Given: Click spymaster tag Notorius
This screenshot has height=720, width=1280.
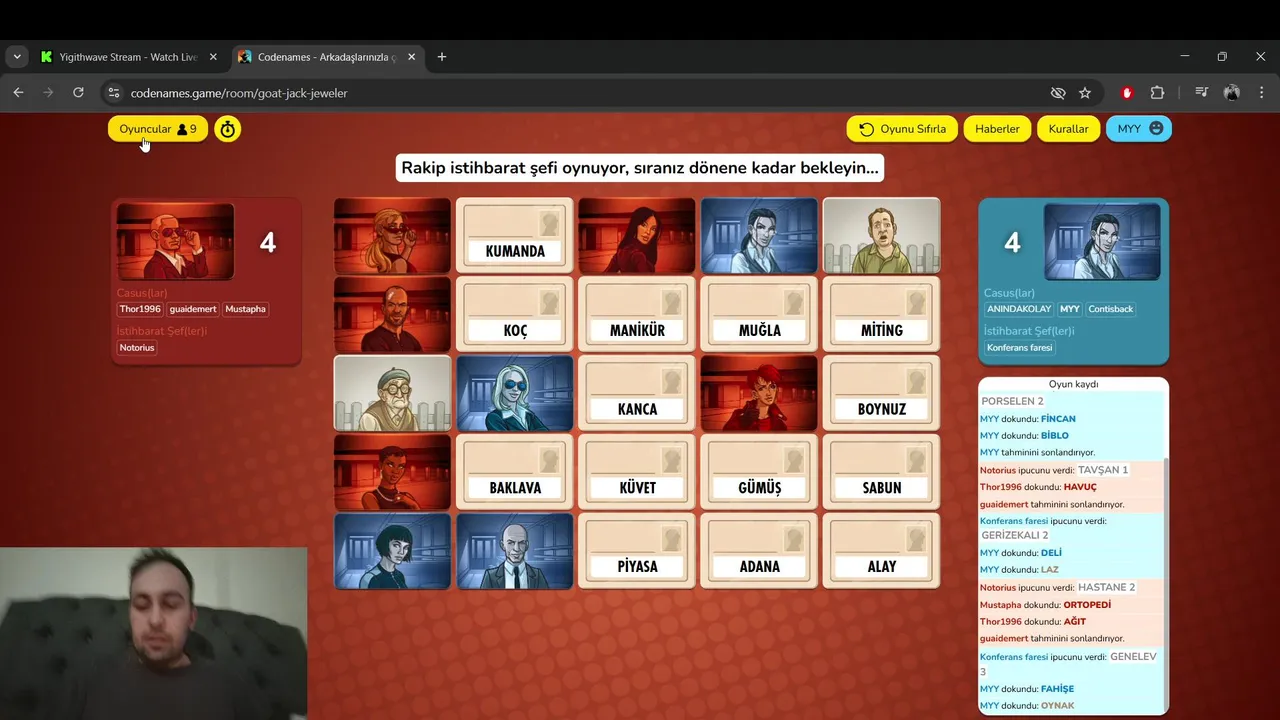Looking at the screenshot, I should (x=137, y=347).
